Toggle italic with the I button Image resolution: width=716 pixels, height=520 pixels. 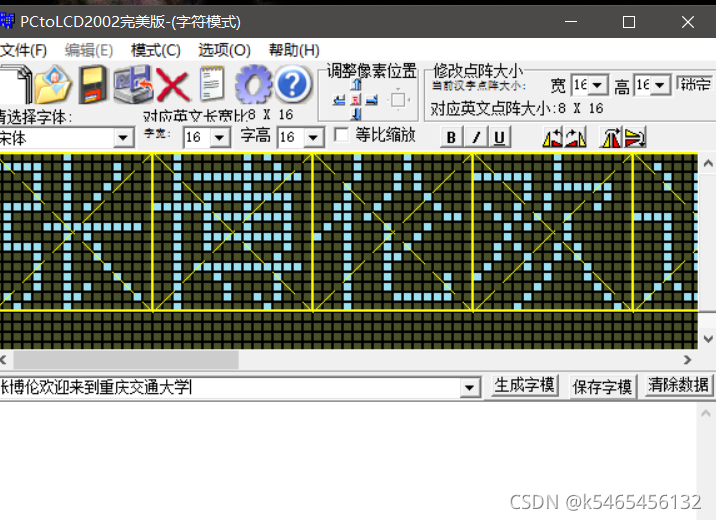tap(476, 137)
